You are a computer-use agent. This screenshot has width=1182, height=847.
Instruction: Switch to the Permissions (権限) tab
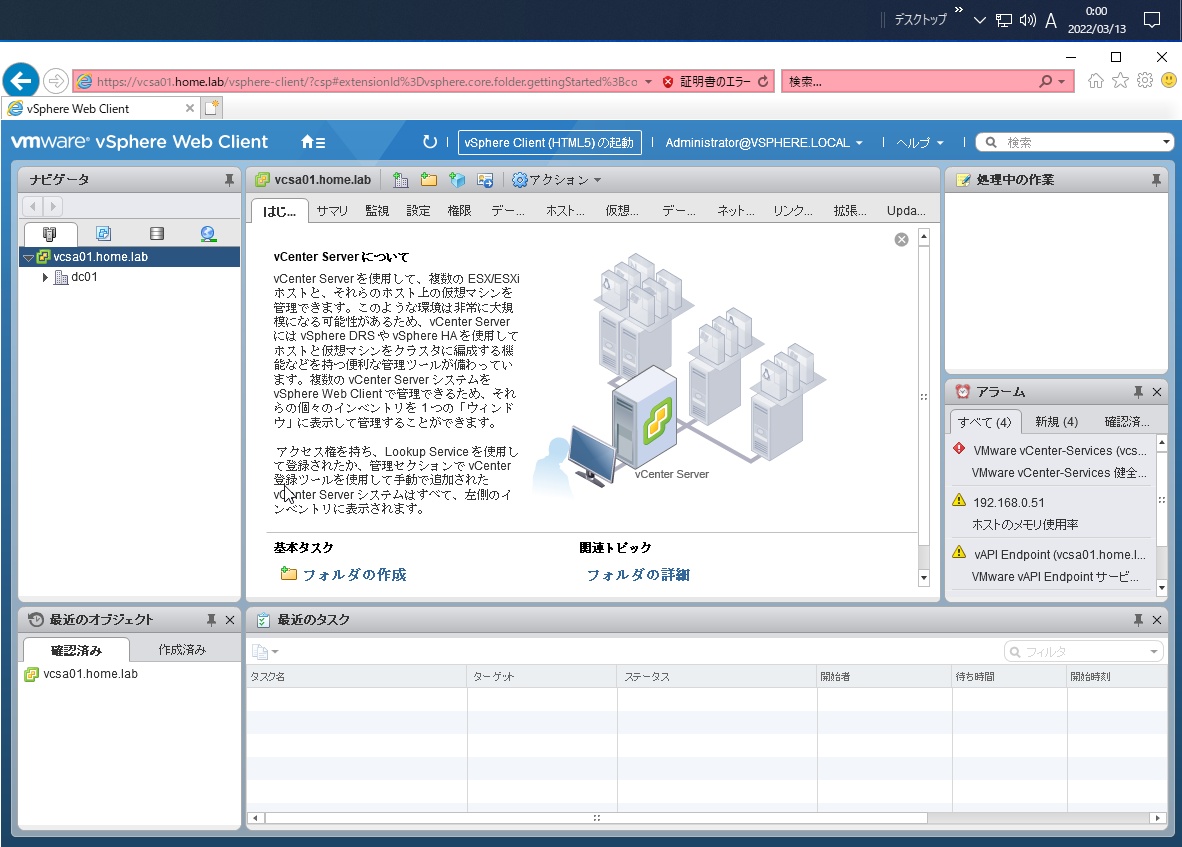[459, 211]
